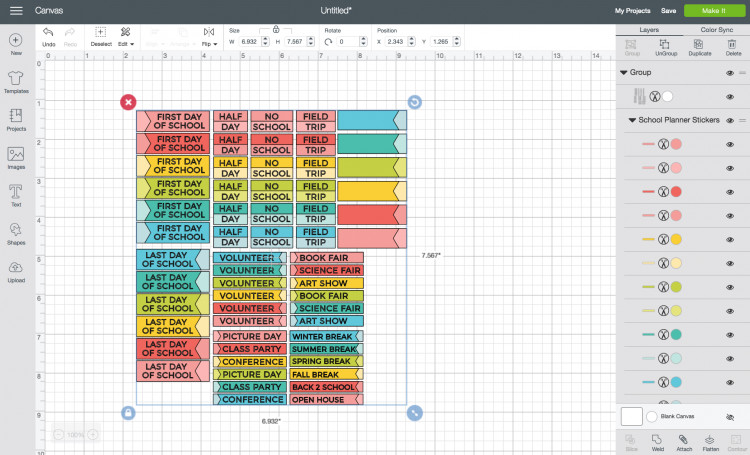Create a New project from sidebar
Image resolution: width=750 pixels, height=455 pixels.
tap(16, 44)
